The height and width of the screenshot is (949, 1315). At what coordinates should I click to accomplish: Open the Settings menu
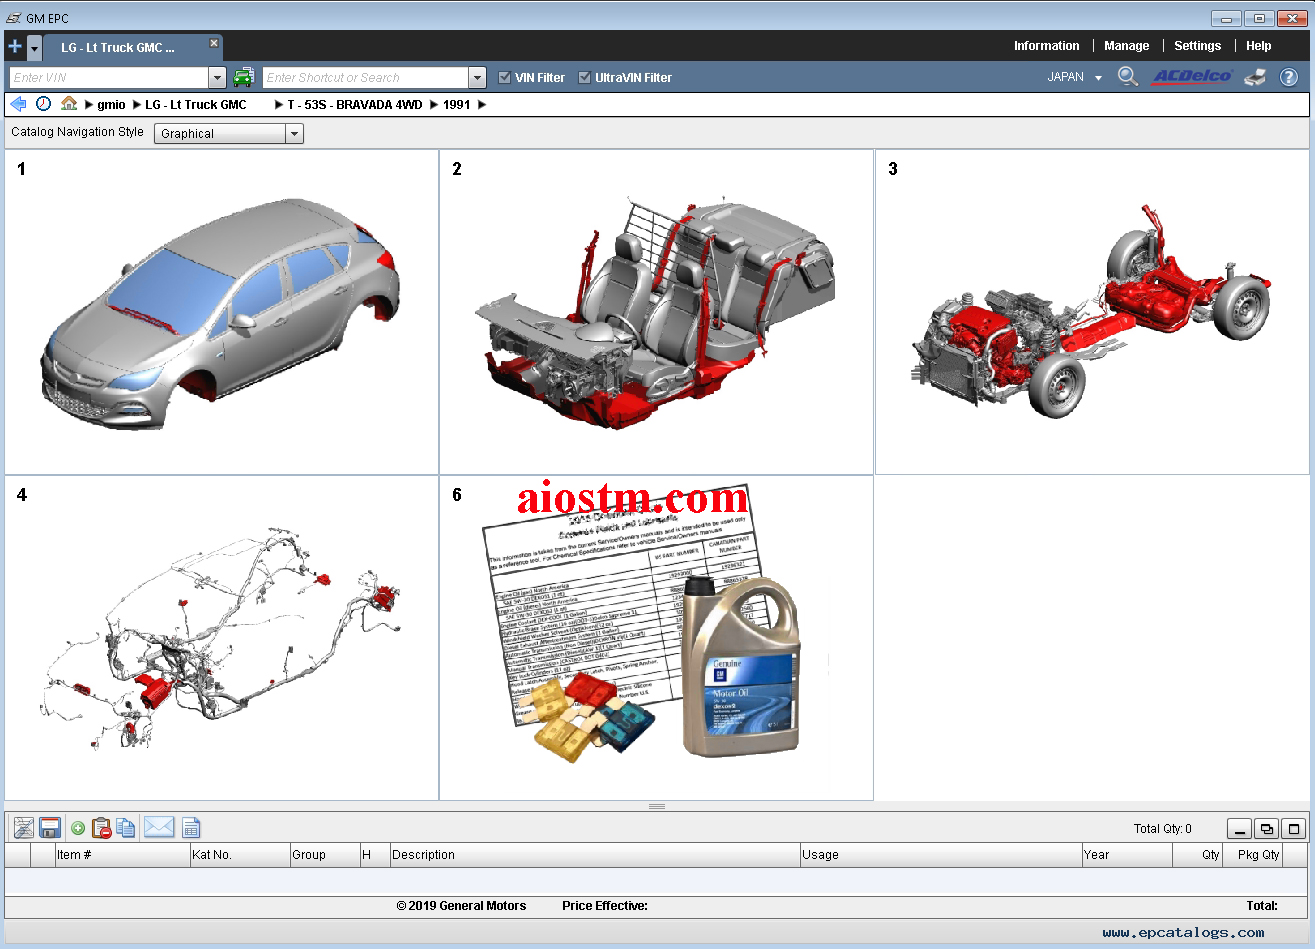[x=1197, y=46]
